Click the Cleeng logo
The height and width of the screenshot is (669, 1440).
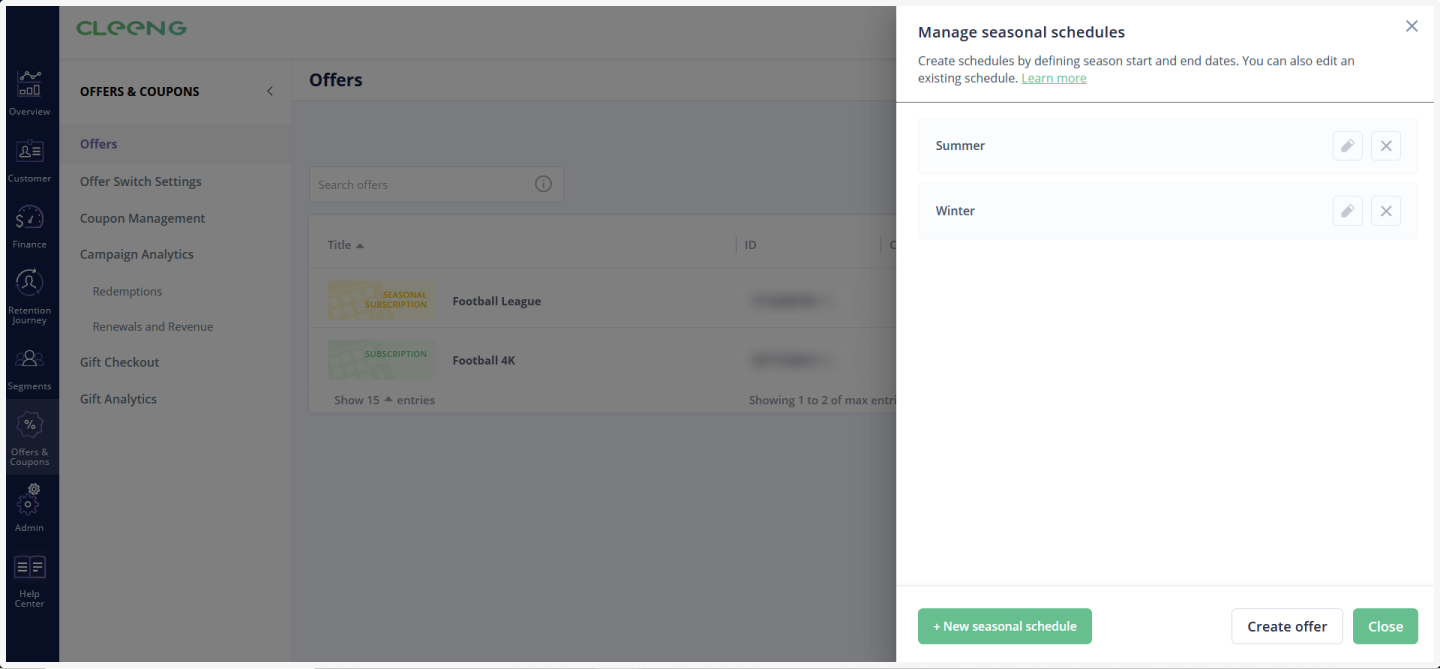tap(131, 28)
